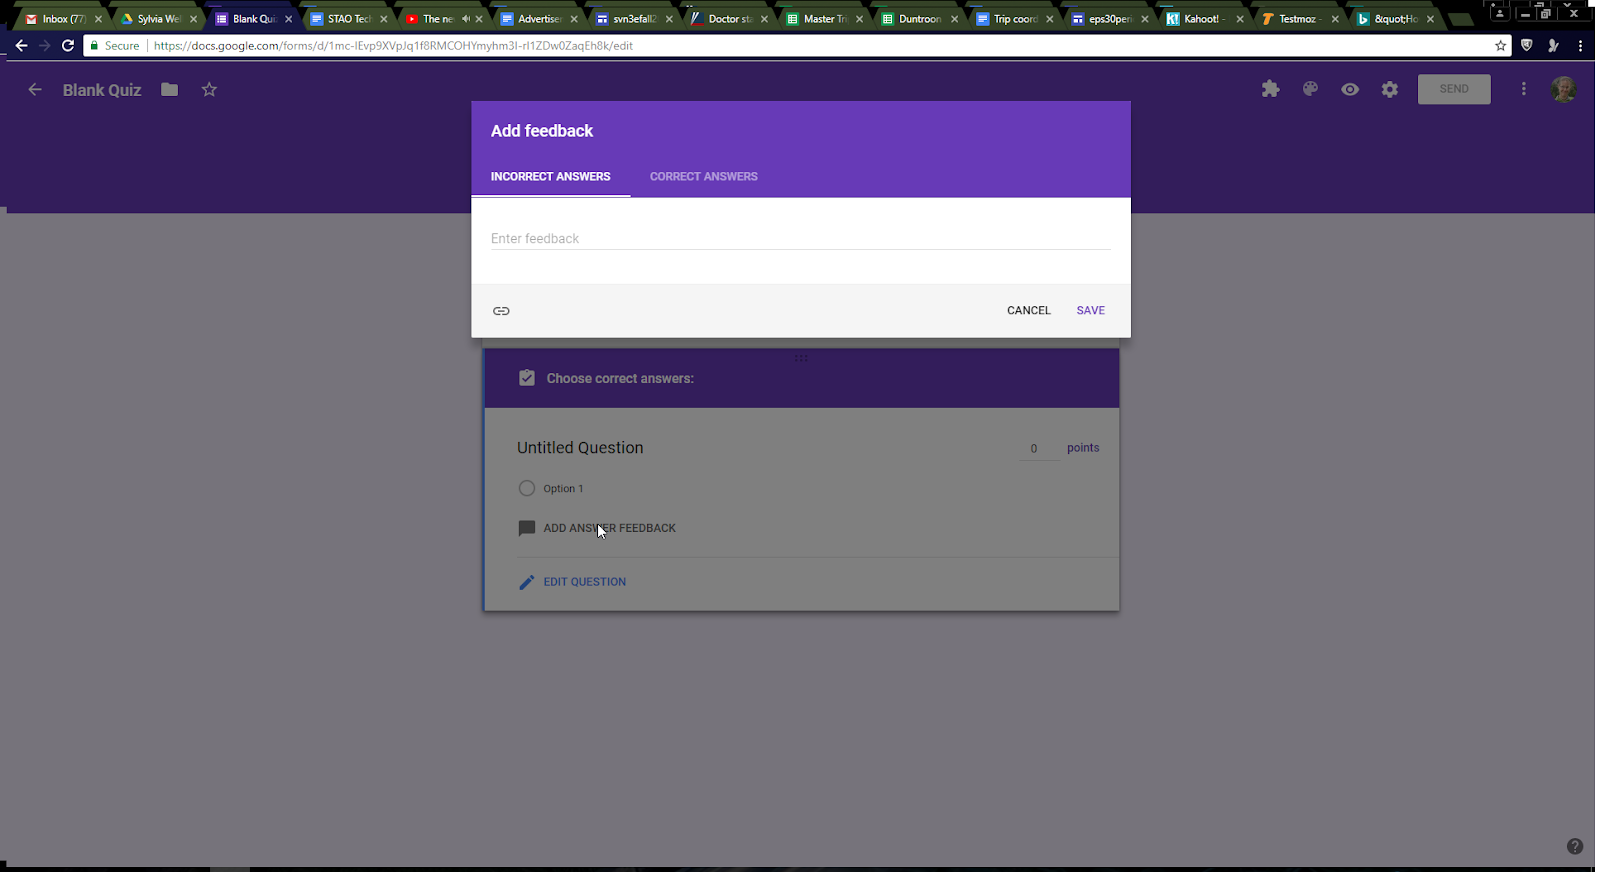Bookmark this page with the address bar star
The width and height of the screenshot is (1600, 872).
point(1500,46)
